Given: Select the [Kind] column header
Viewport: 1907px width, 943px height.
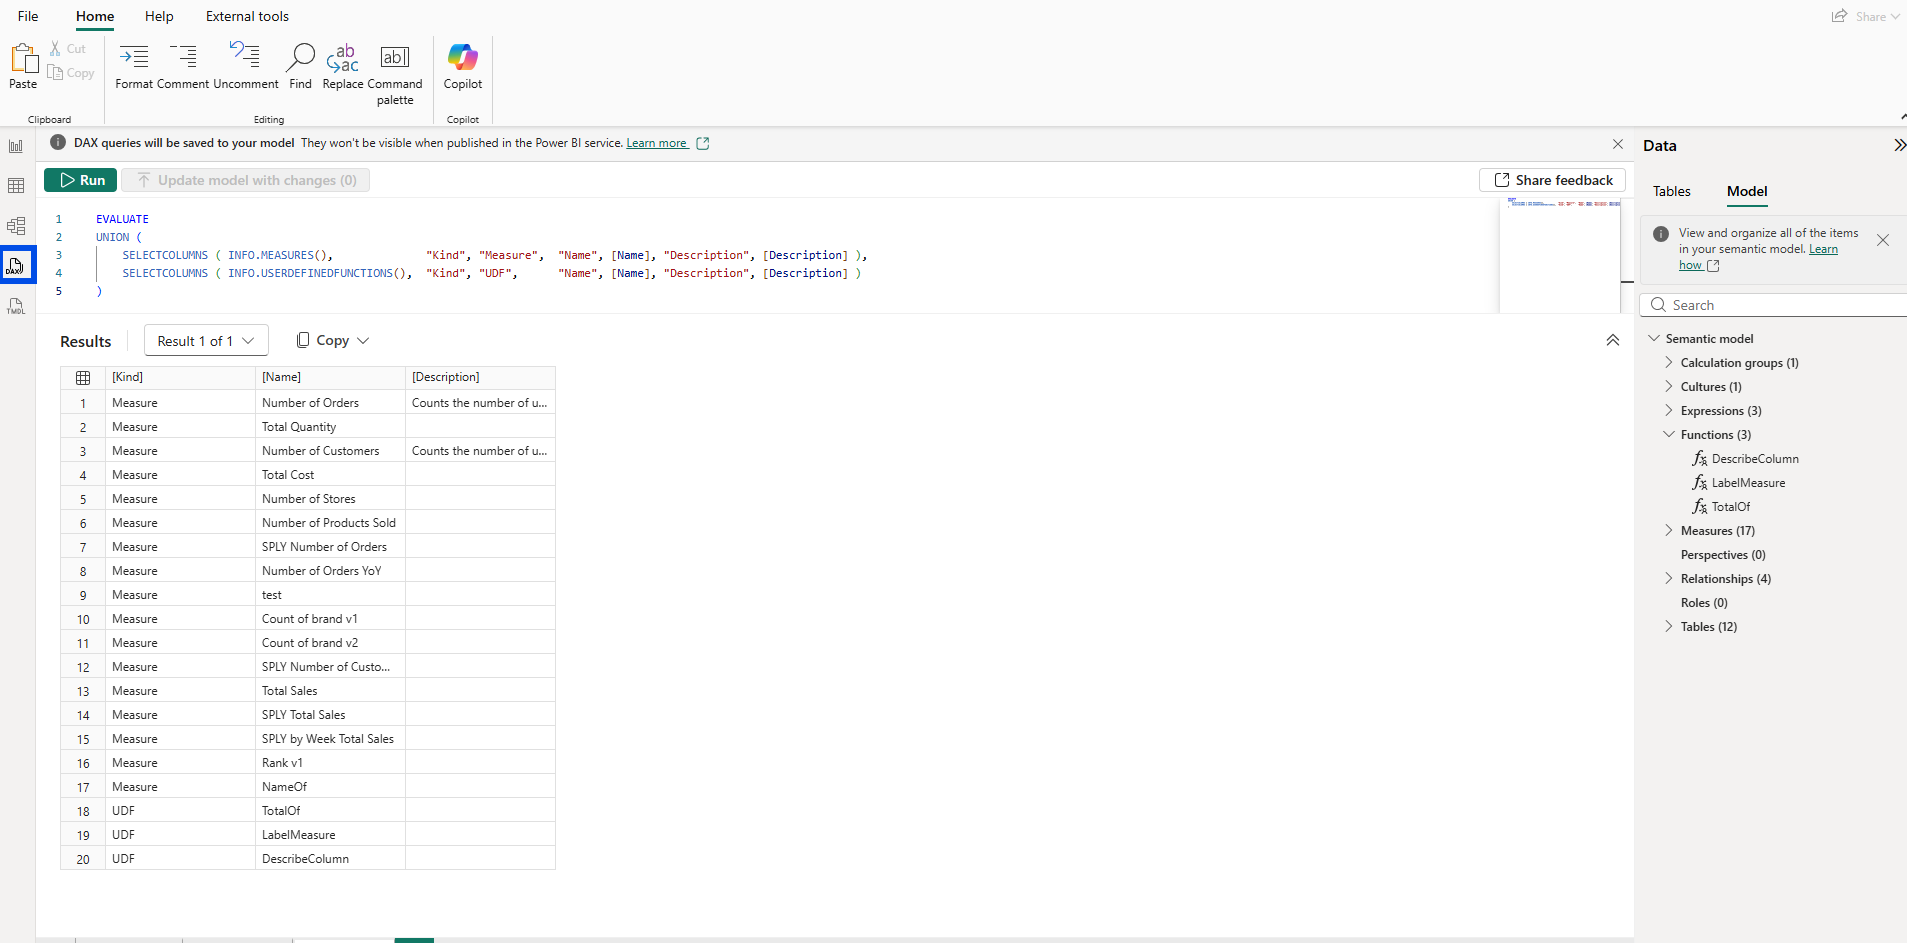Looking at the screenshot, I should click(x=180, y=377).
